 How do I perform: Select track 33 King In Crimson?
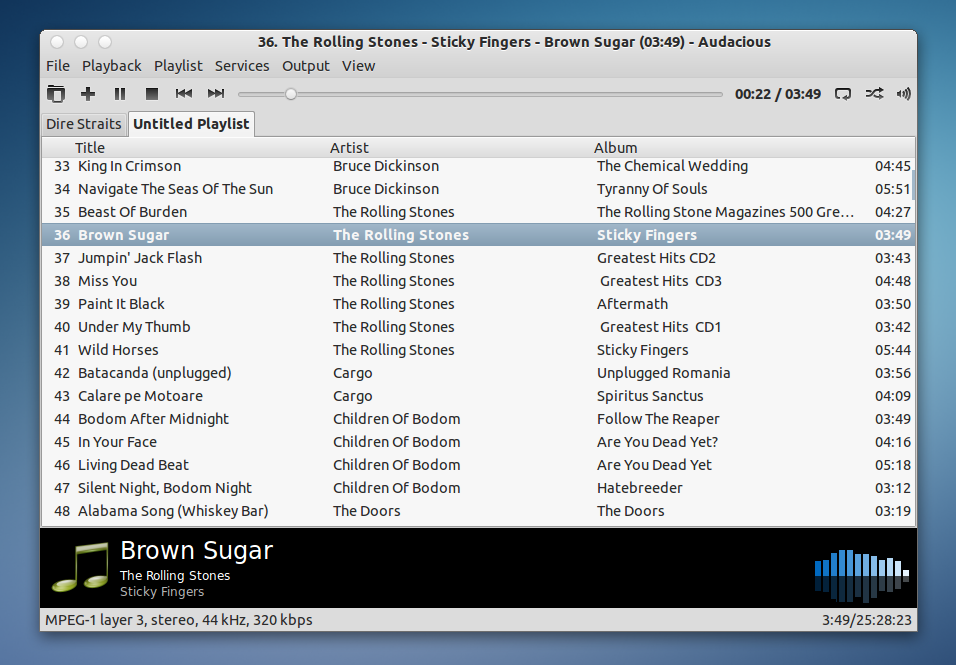tap(479, 166)
